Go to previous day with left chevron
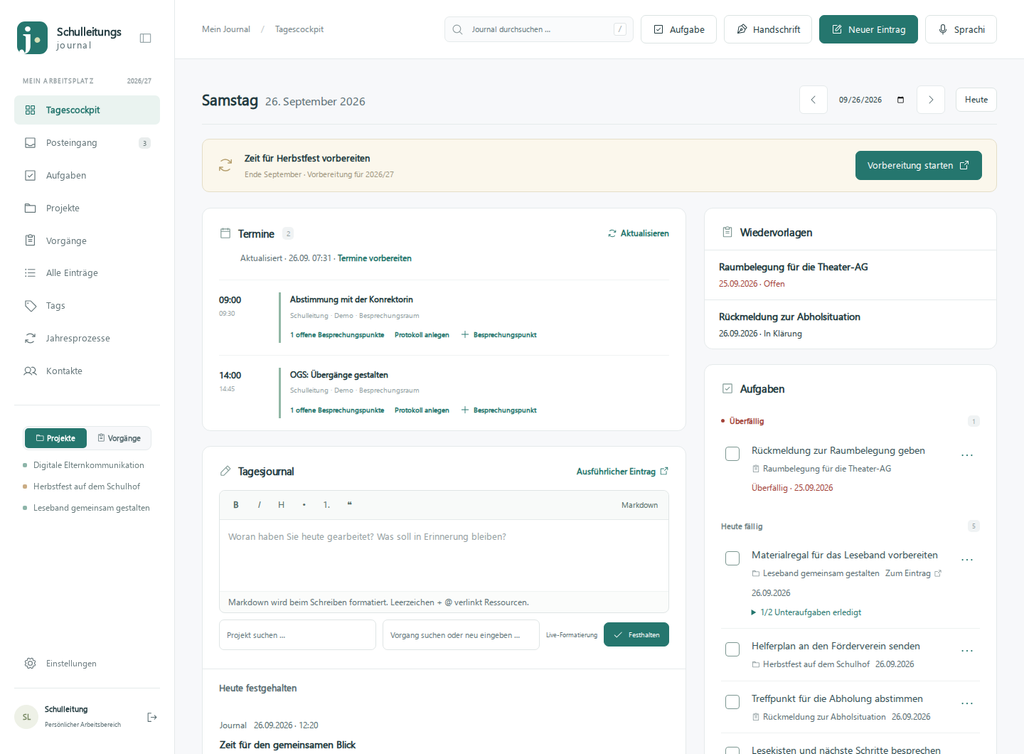This screenshot has width=1024, height=754. click(813, 100)
